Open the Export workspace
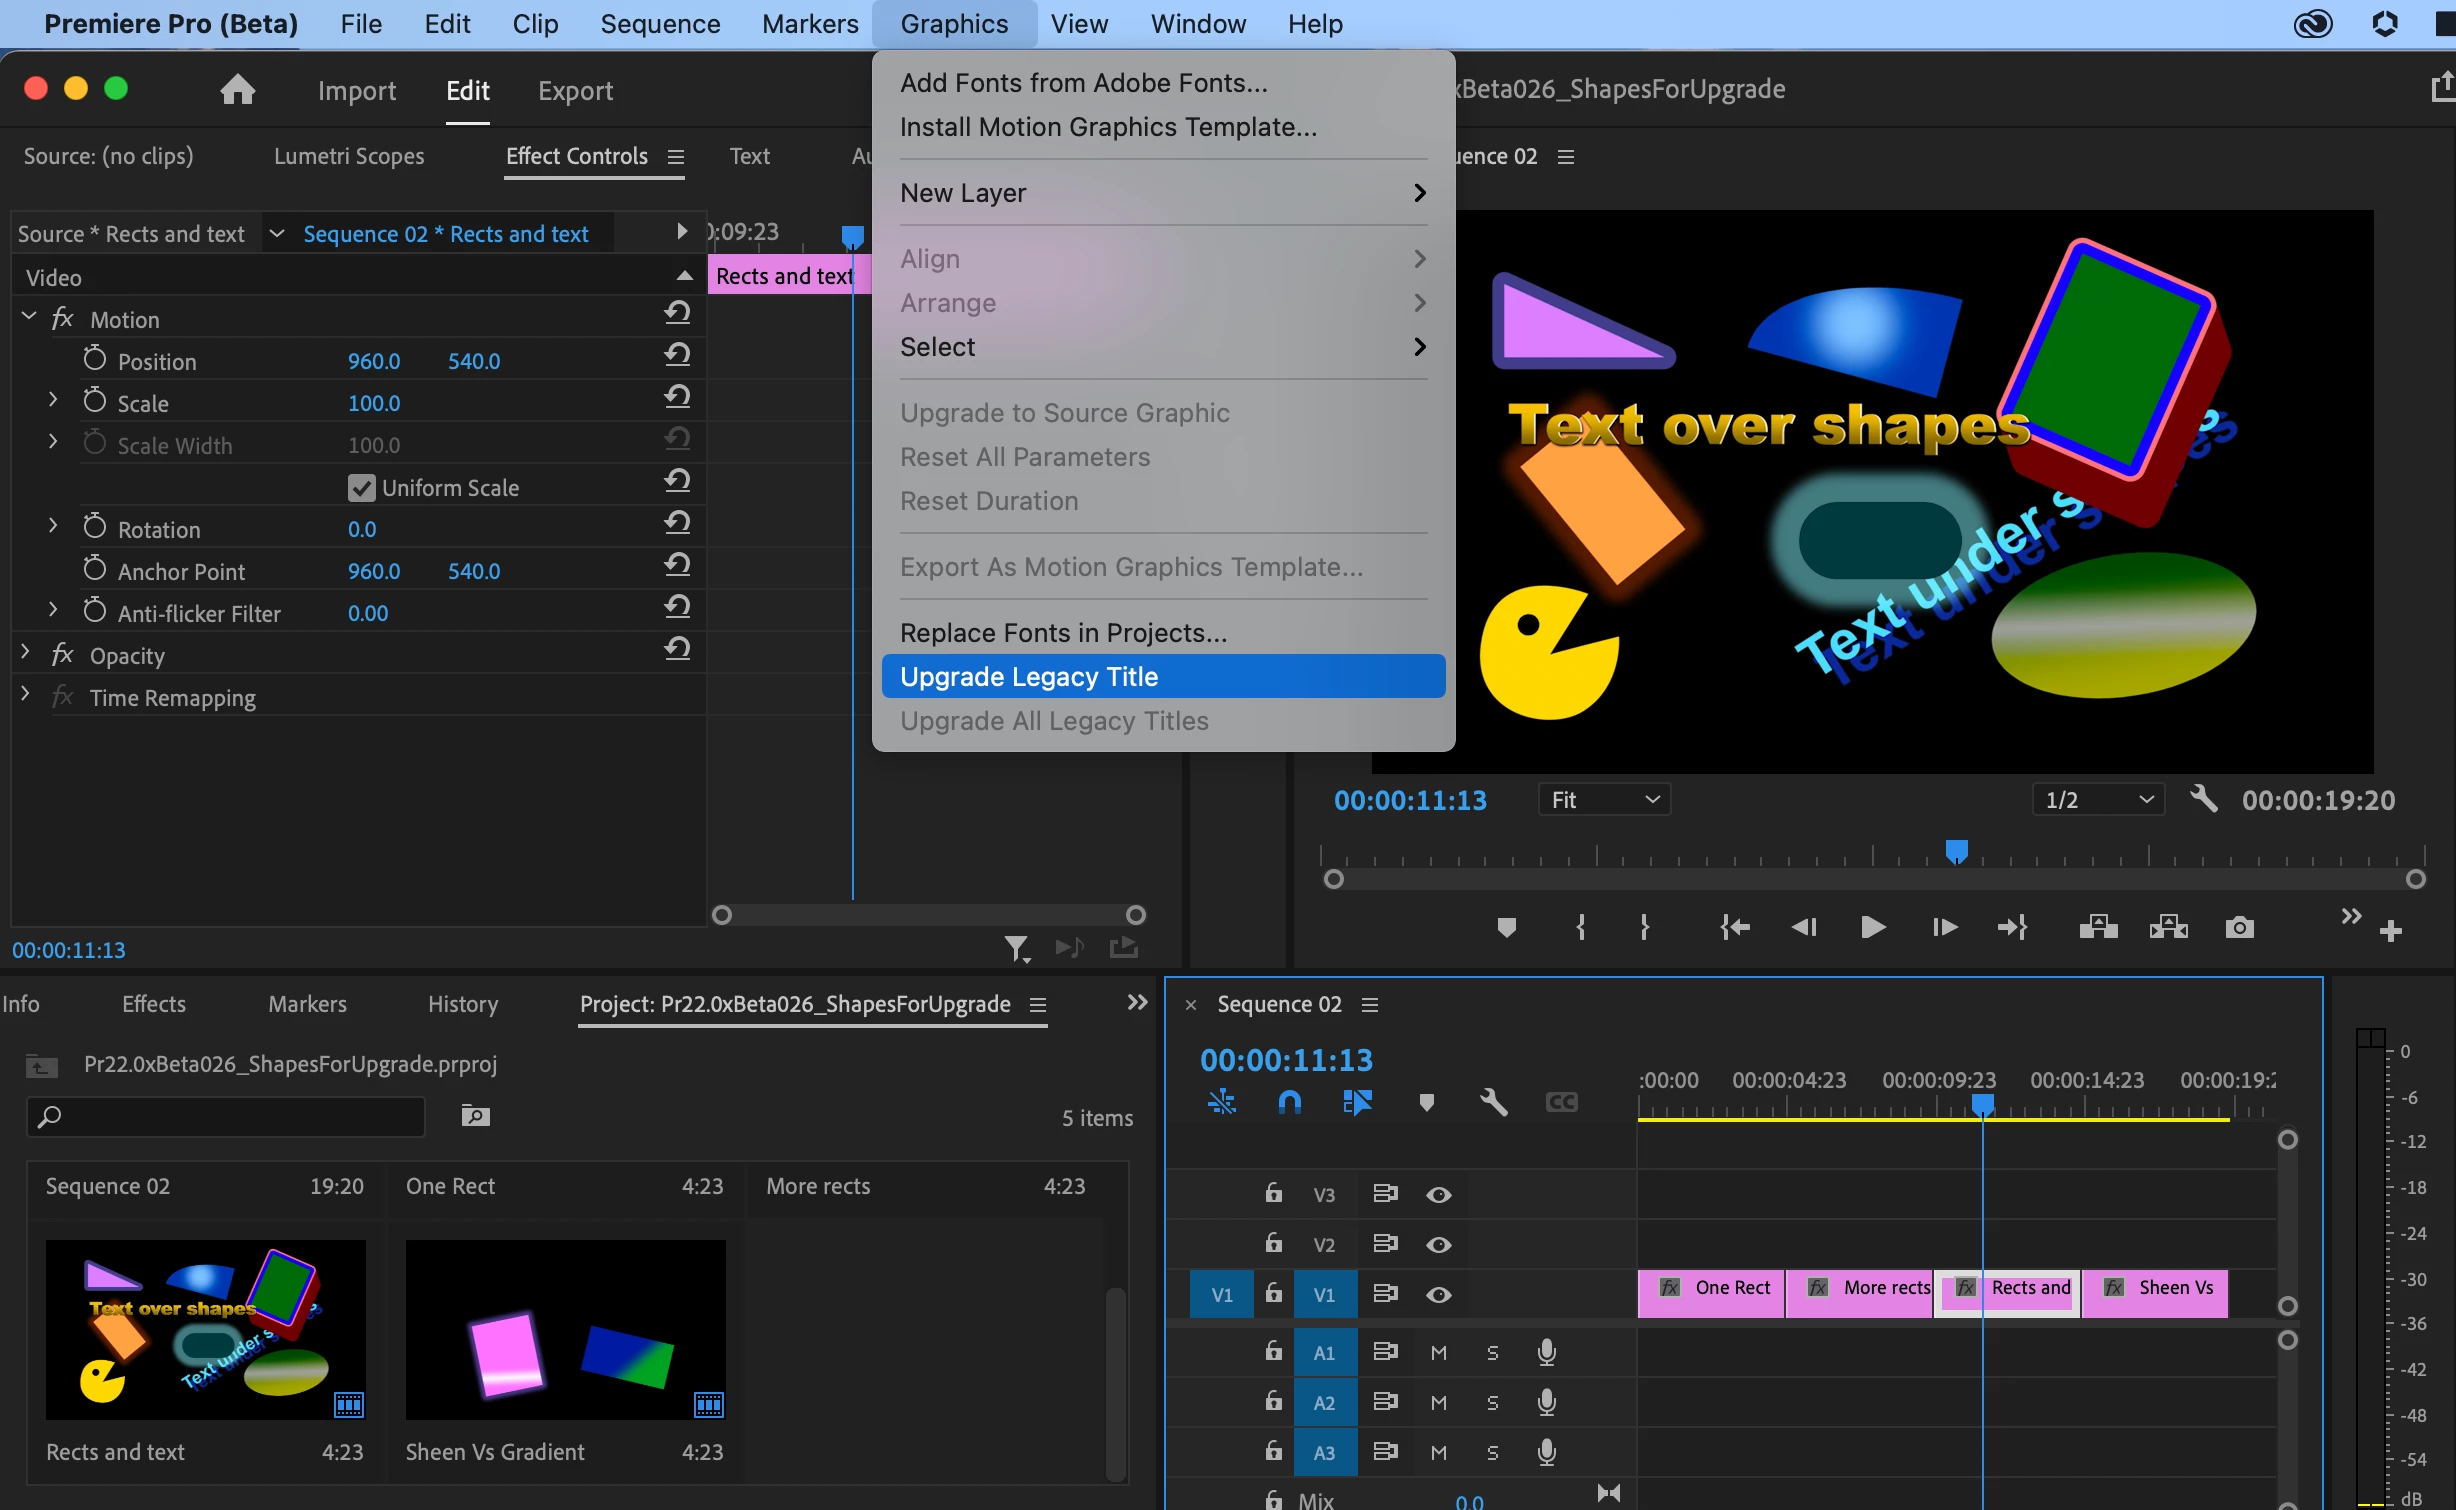The height and width of the screenshot is (1510, 2456). pos(575,91)
